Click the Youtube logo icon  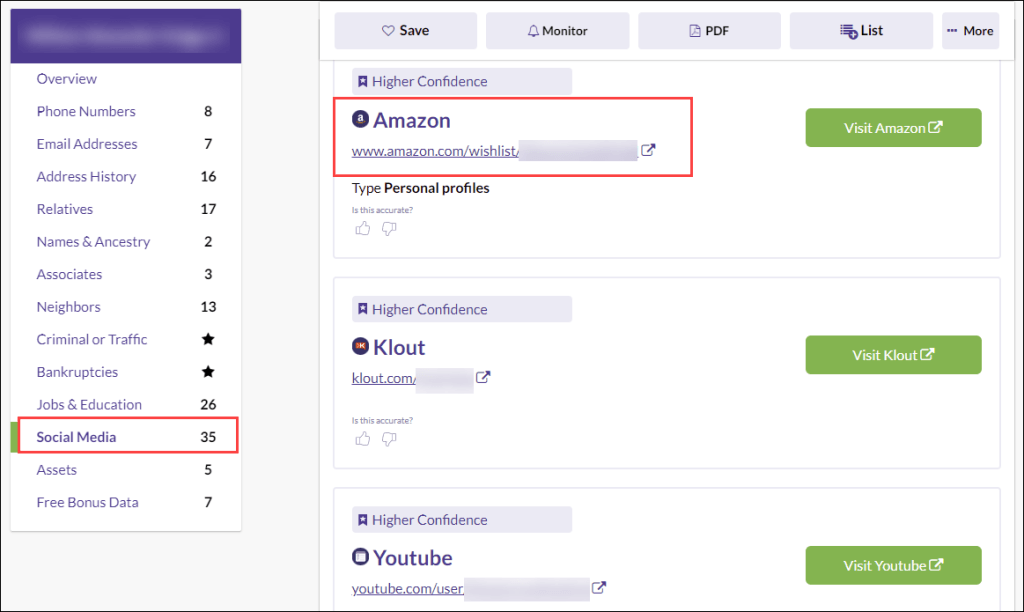[360, 556]
